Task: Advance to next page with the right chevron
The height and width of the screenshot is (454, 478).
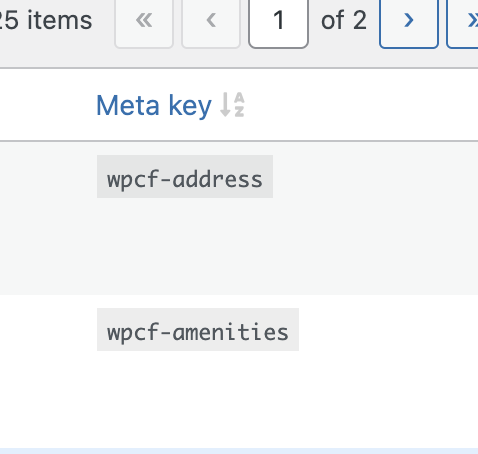Action: 409,21
